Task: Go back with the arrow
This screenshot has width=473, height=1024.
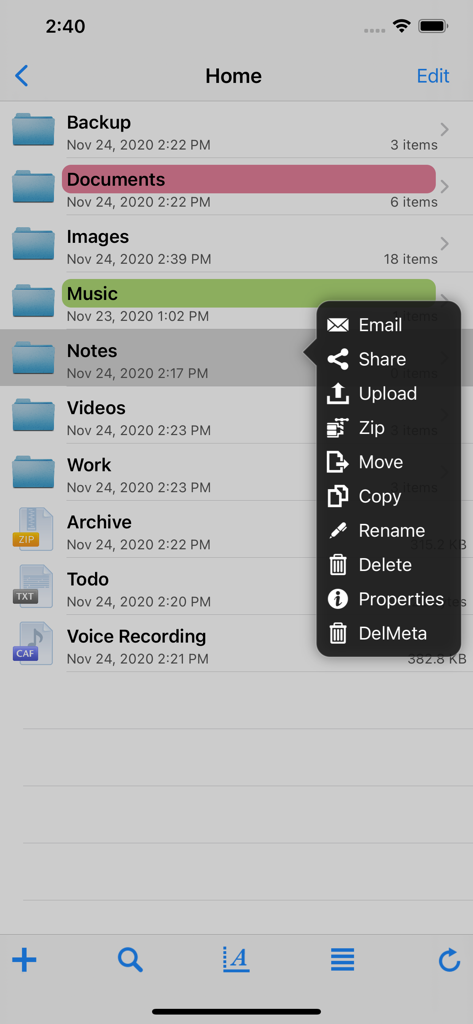Action: coord(22,76)
